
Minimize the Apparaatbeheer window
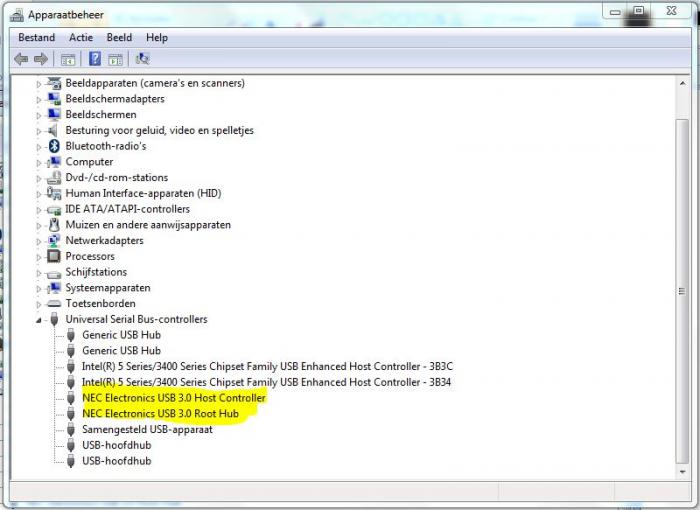[x=616, y=12]
